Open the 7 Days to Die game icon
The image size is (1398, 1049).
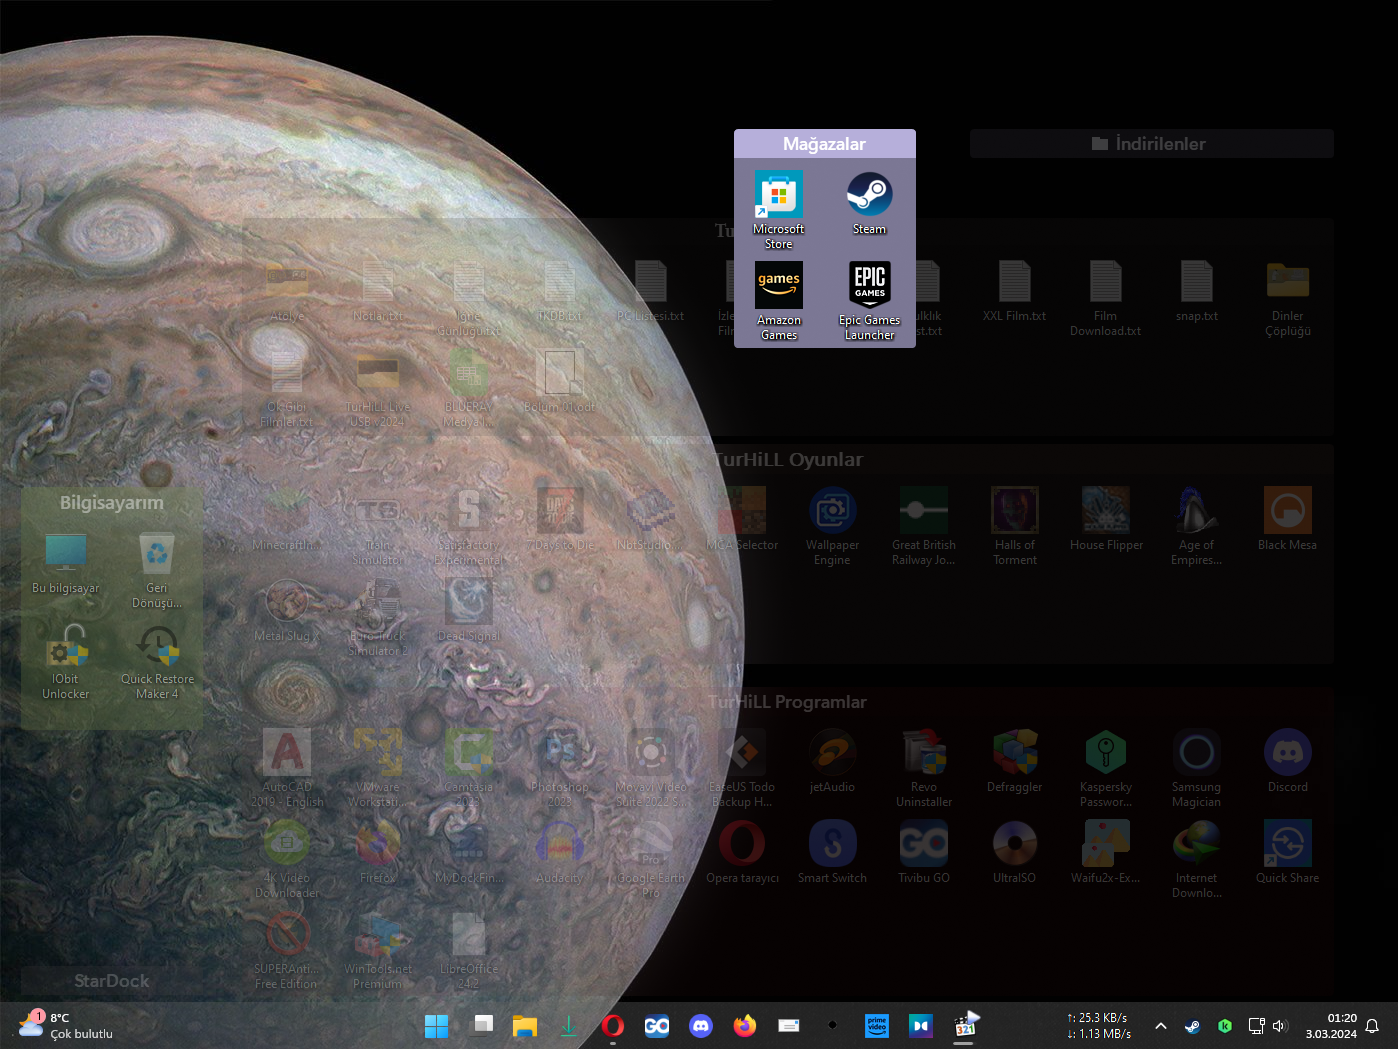tap(559, 519)
